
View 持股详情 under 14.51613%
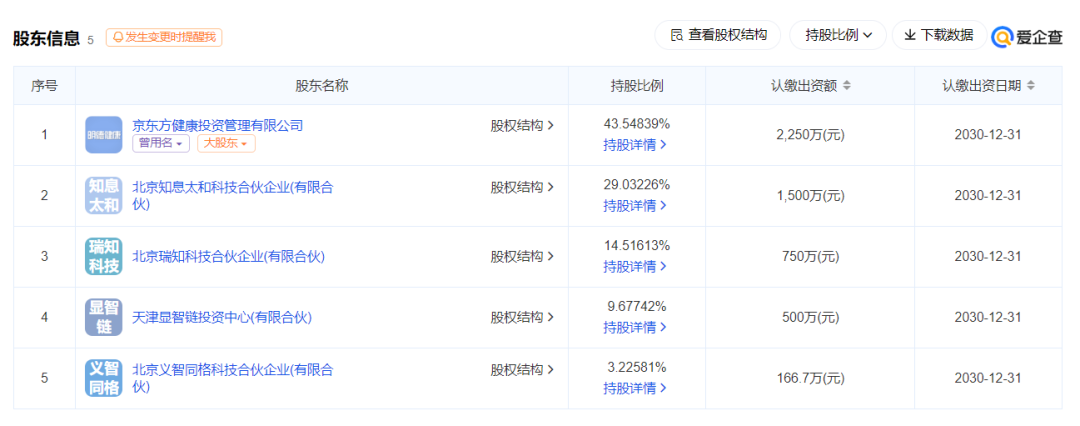pos(635,266)
